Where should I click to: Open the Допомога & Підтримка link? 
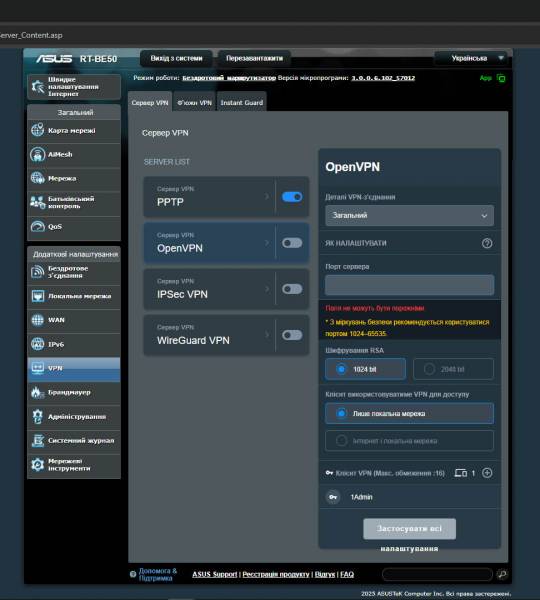coord(158,574)
